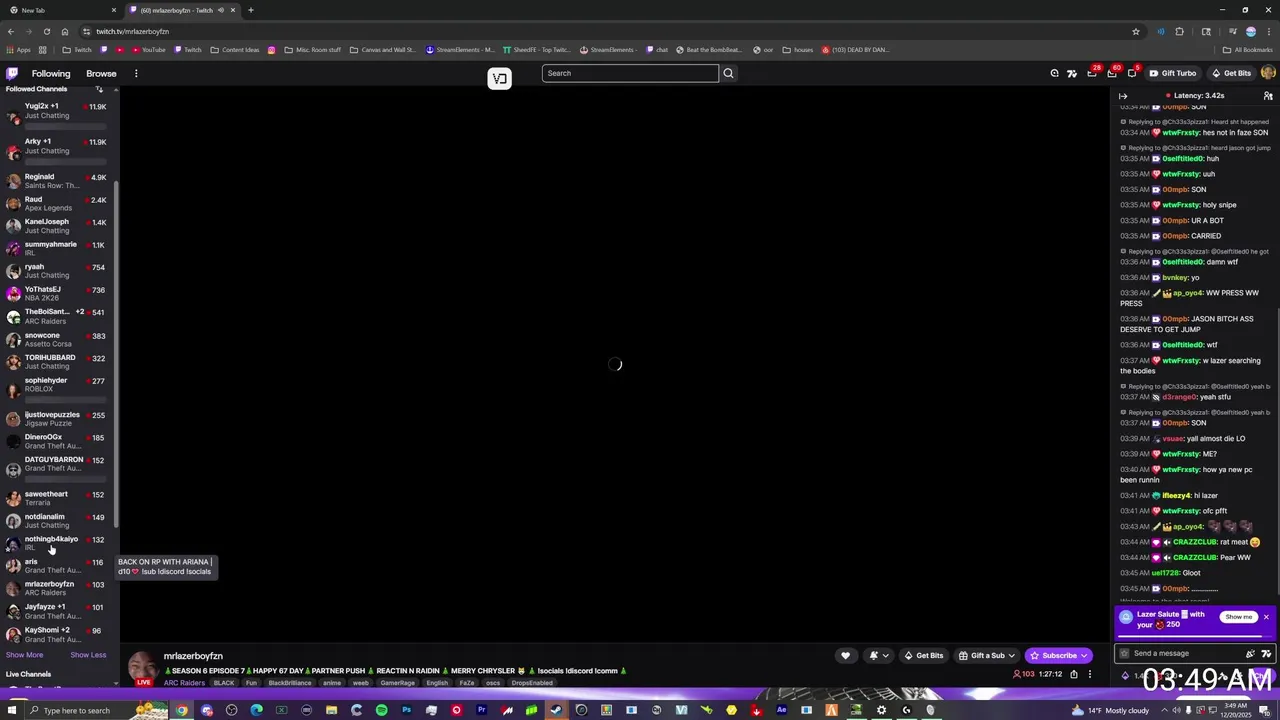
Task: Open the YouTube bookmark
Action: click(x=148, y=50)
